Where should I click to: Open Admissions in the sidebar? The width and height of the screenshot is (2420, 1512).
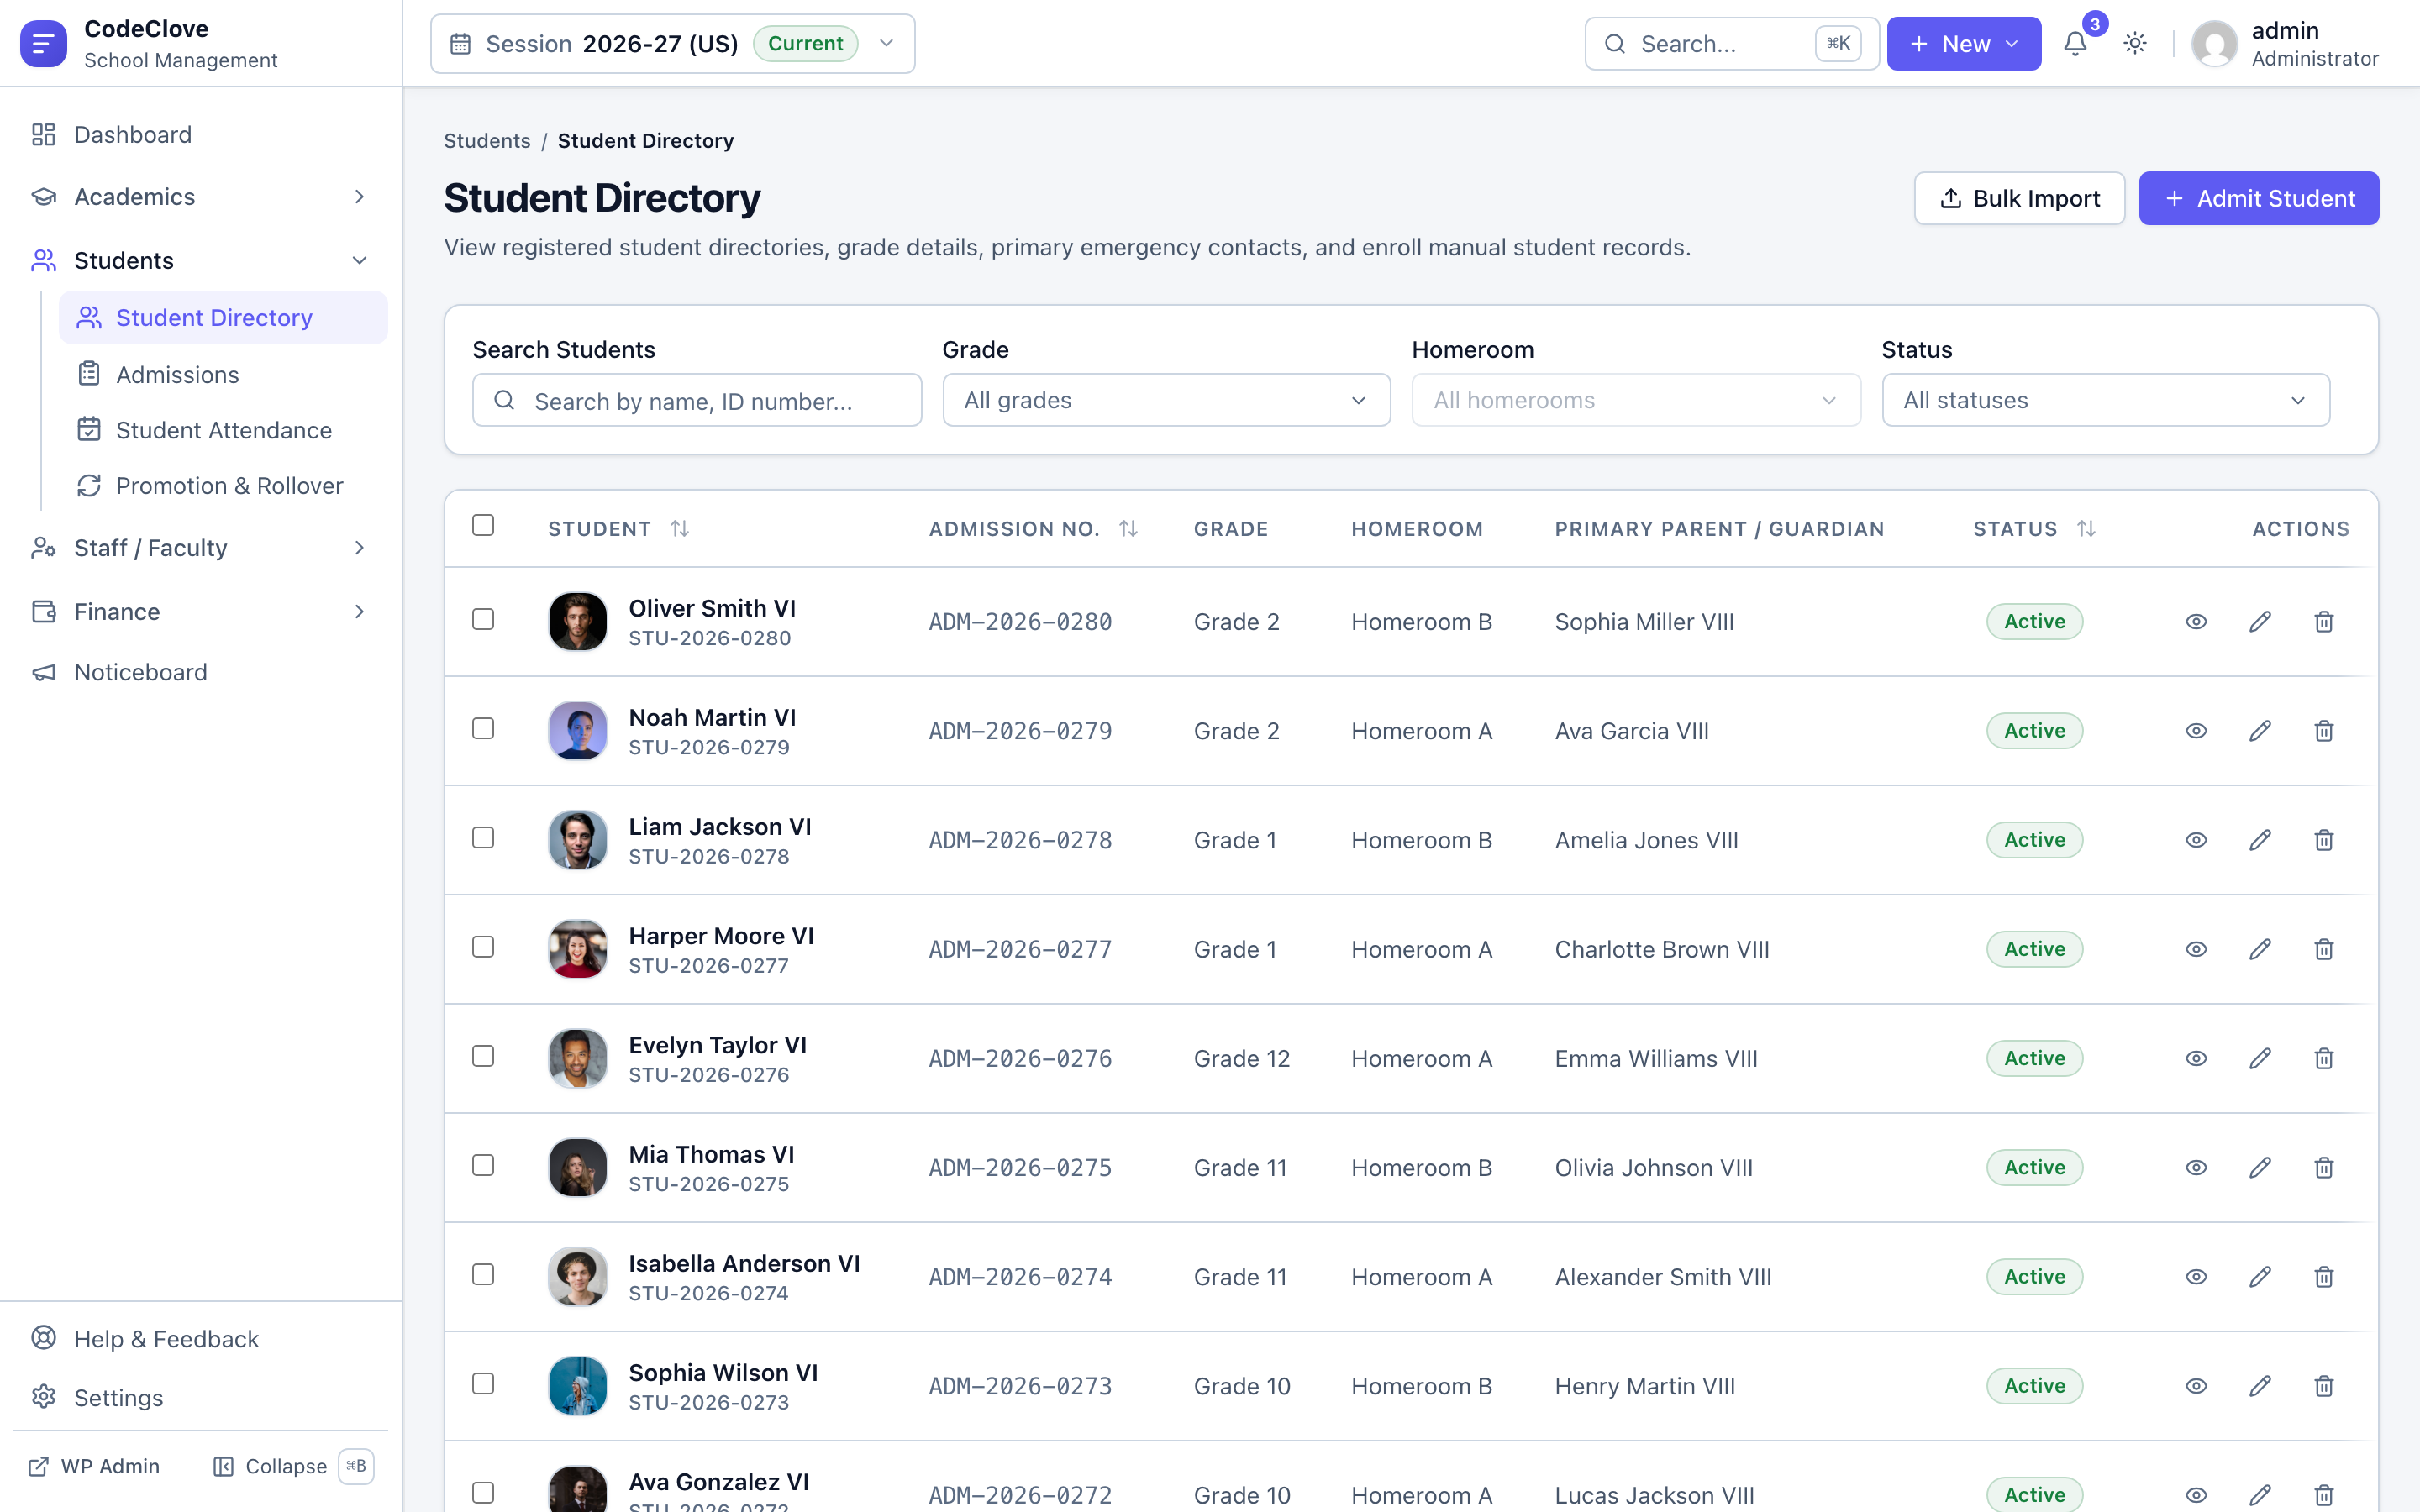(x=223, y=374)
